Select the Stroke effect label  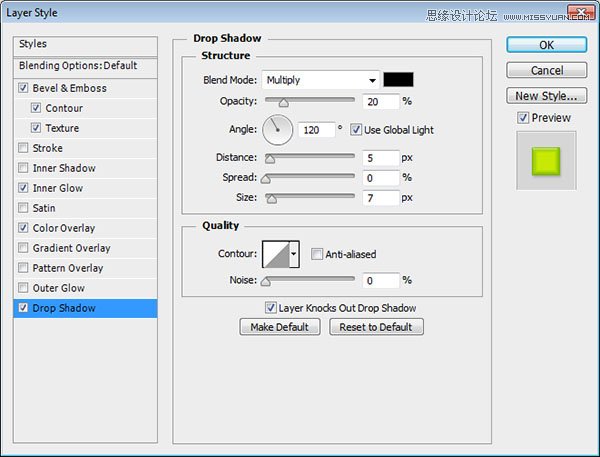[47, 148]
